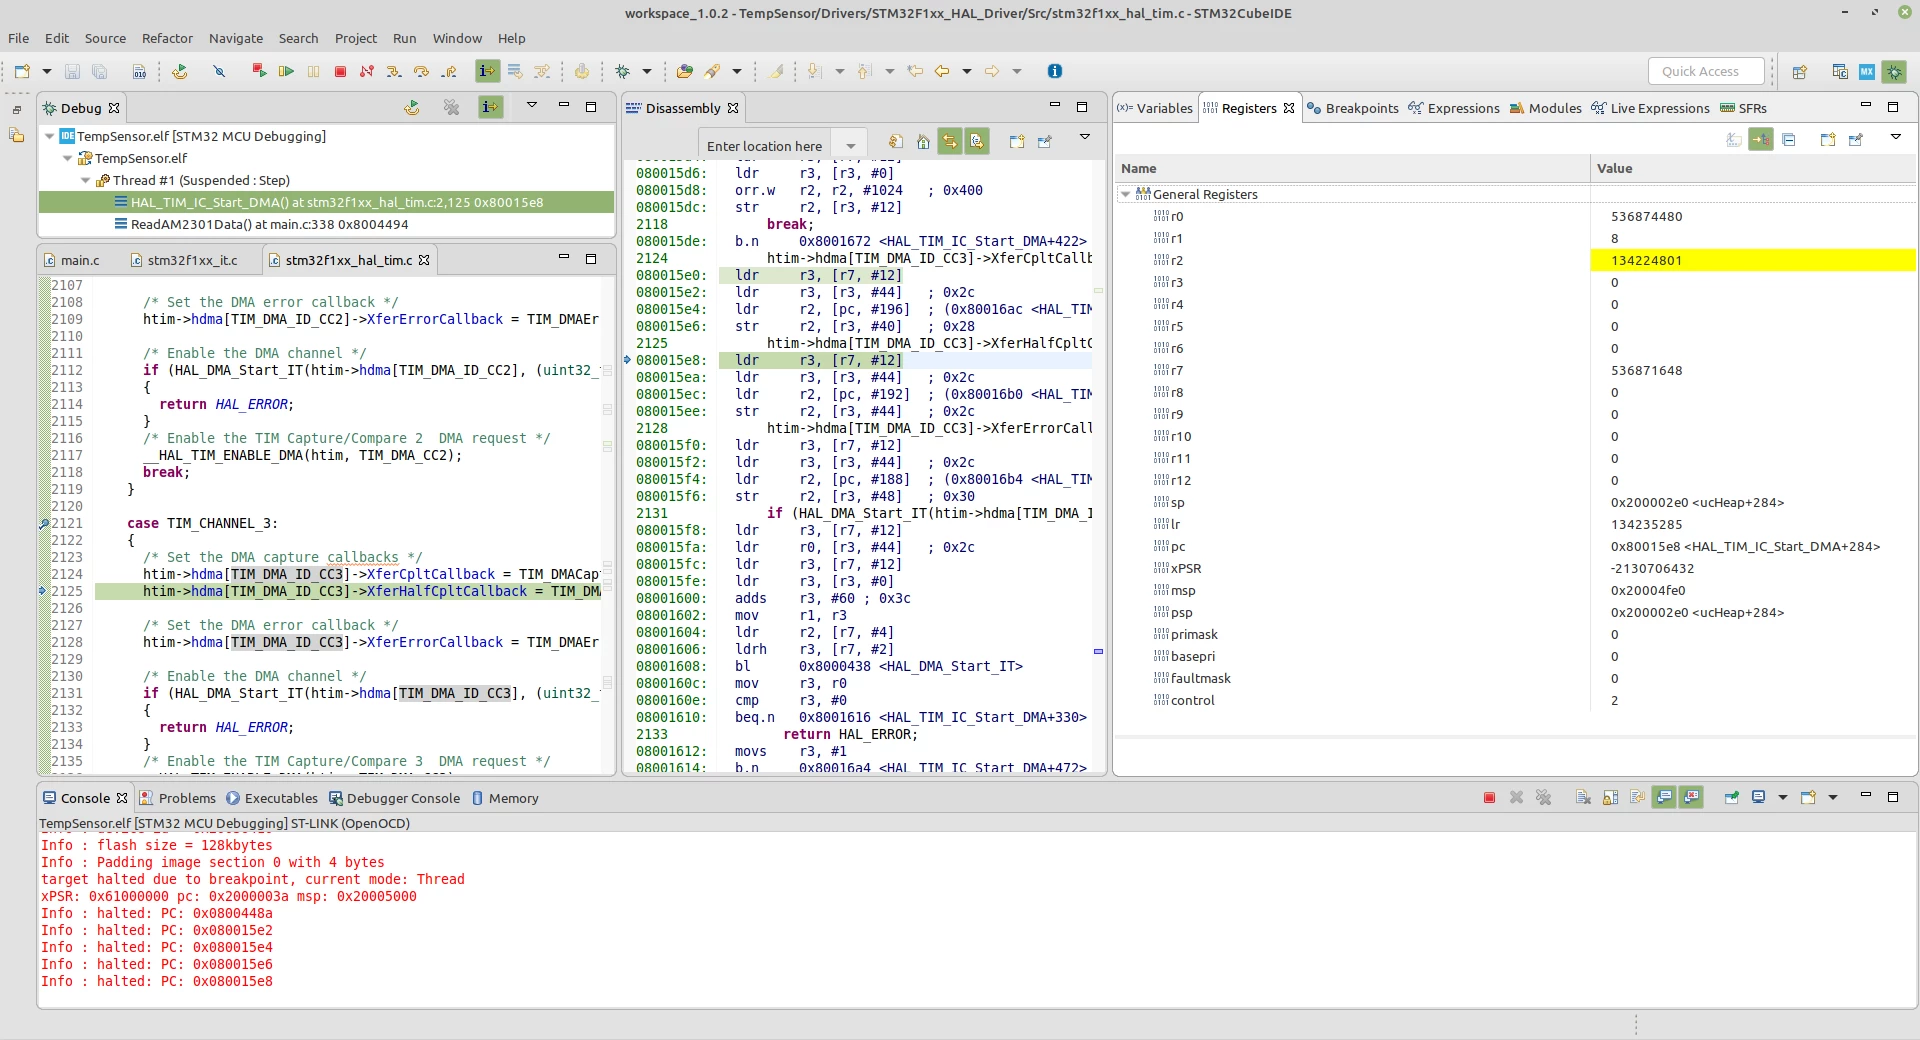This screenshot has width=1920, height=1040.
Task: Click the Step Over icon
Action: [421, 71]
